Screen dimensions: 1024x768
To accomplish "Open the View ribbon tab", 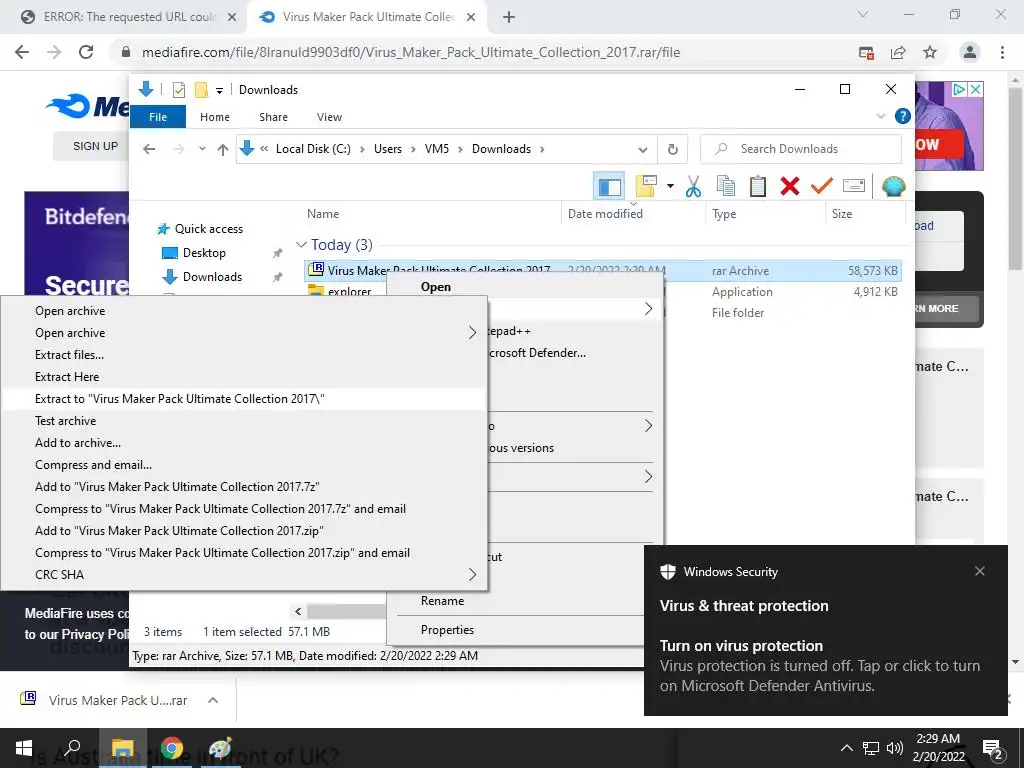I will tap(329, 117).
